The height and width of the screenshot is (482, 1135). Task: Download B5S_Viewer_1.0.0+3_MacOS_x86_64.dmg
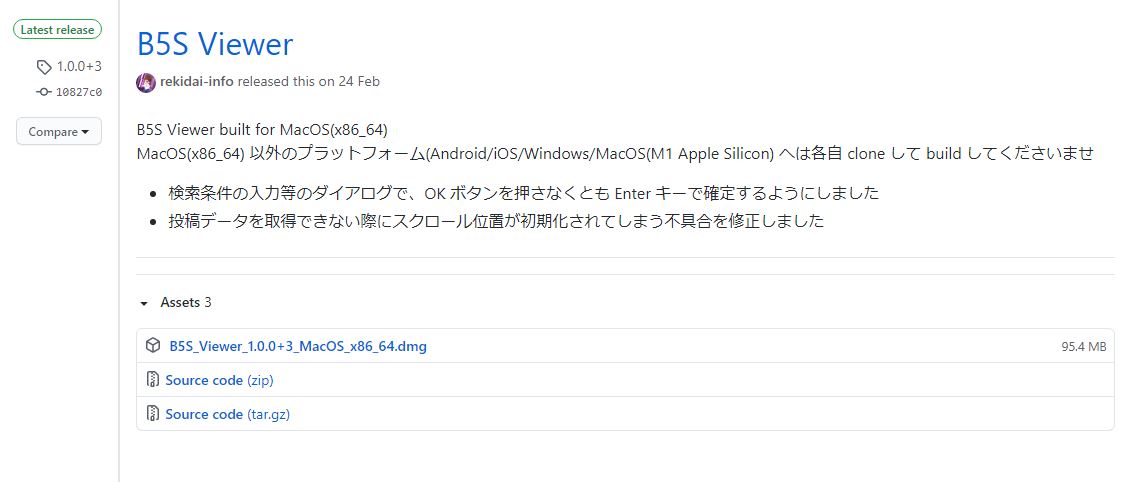coord(298,346)
